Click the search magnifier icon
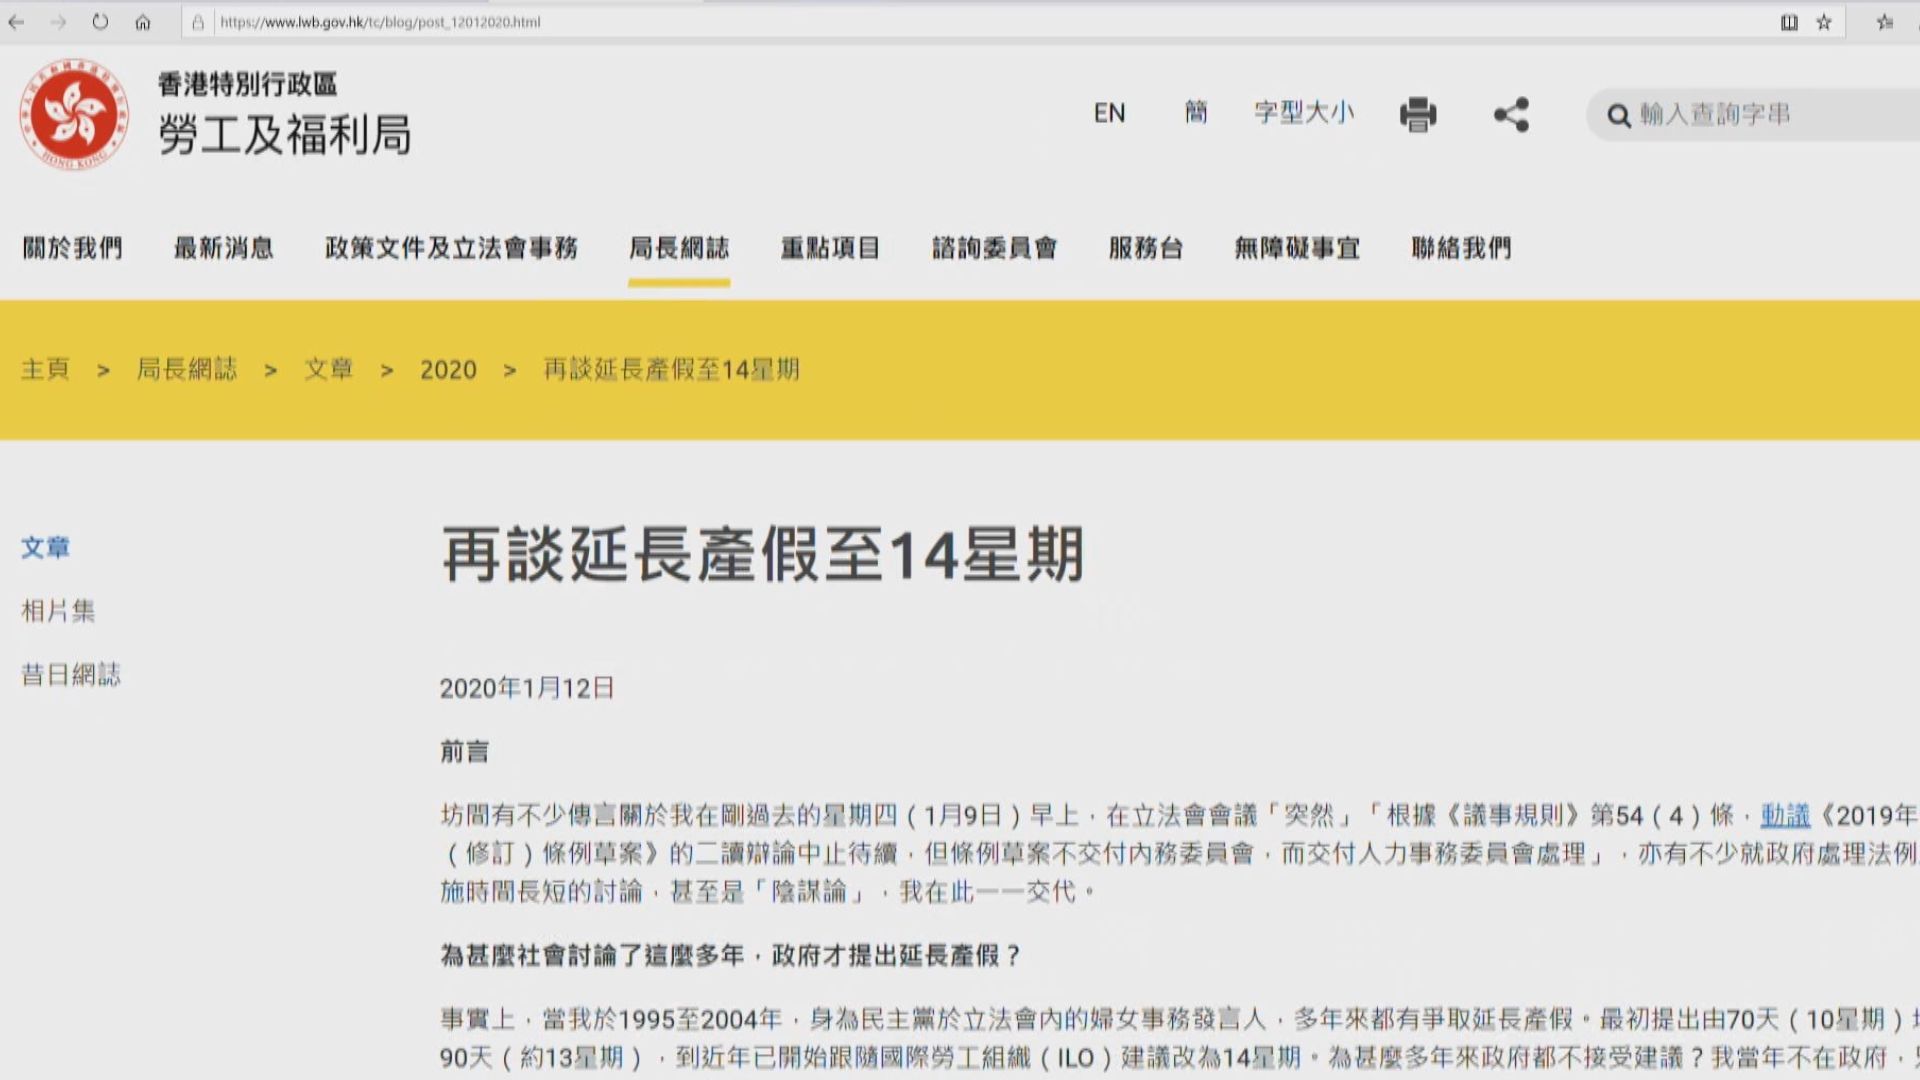This screenshot has height=1080, width=1920. 1618,116
